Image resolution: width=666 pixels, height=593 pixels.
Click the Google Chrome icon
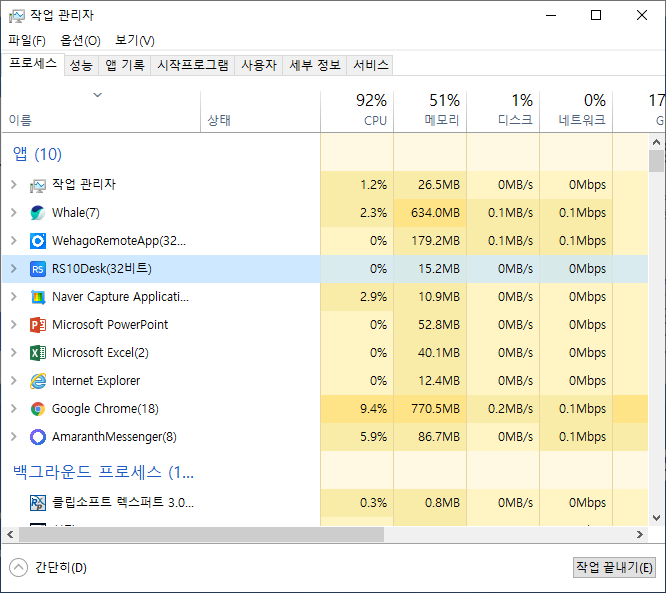click(38, 409)
